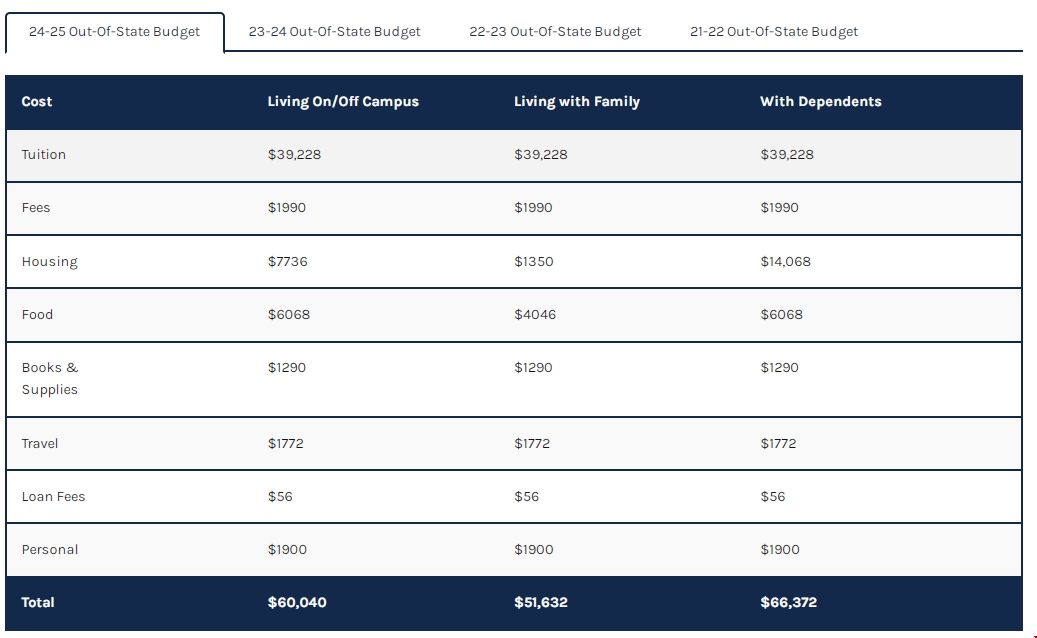Show the 21-22 Out-Of-State Budget tab
The height and width of the screenshot is (638, 1037).
tap(773, 32)
